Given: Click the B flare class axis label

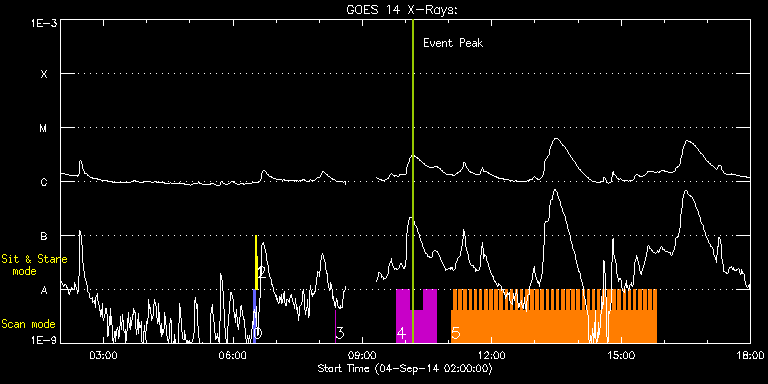Looking at the screenshot, I should click(x=44, y=236).
